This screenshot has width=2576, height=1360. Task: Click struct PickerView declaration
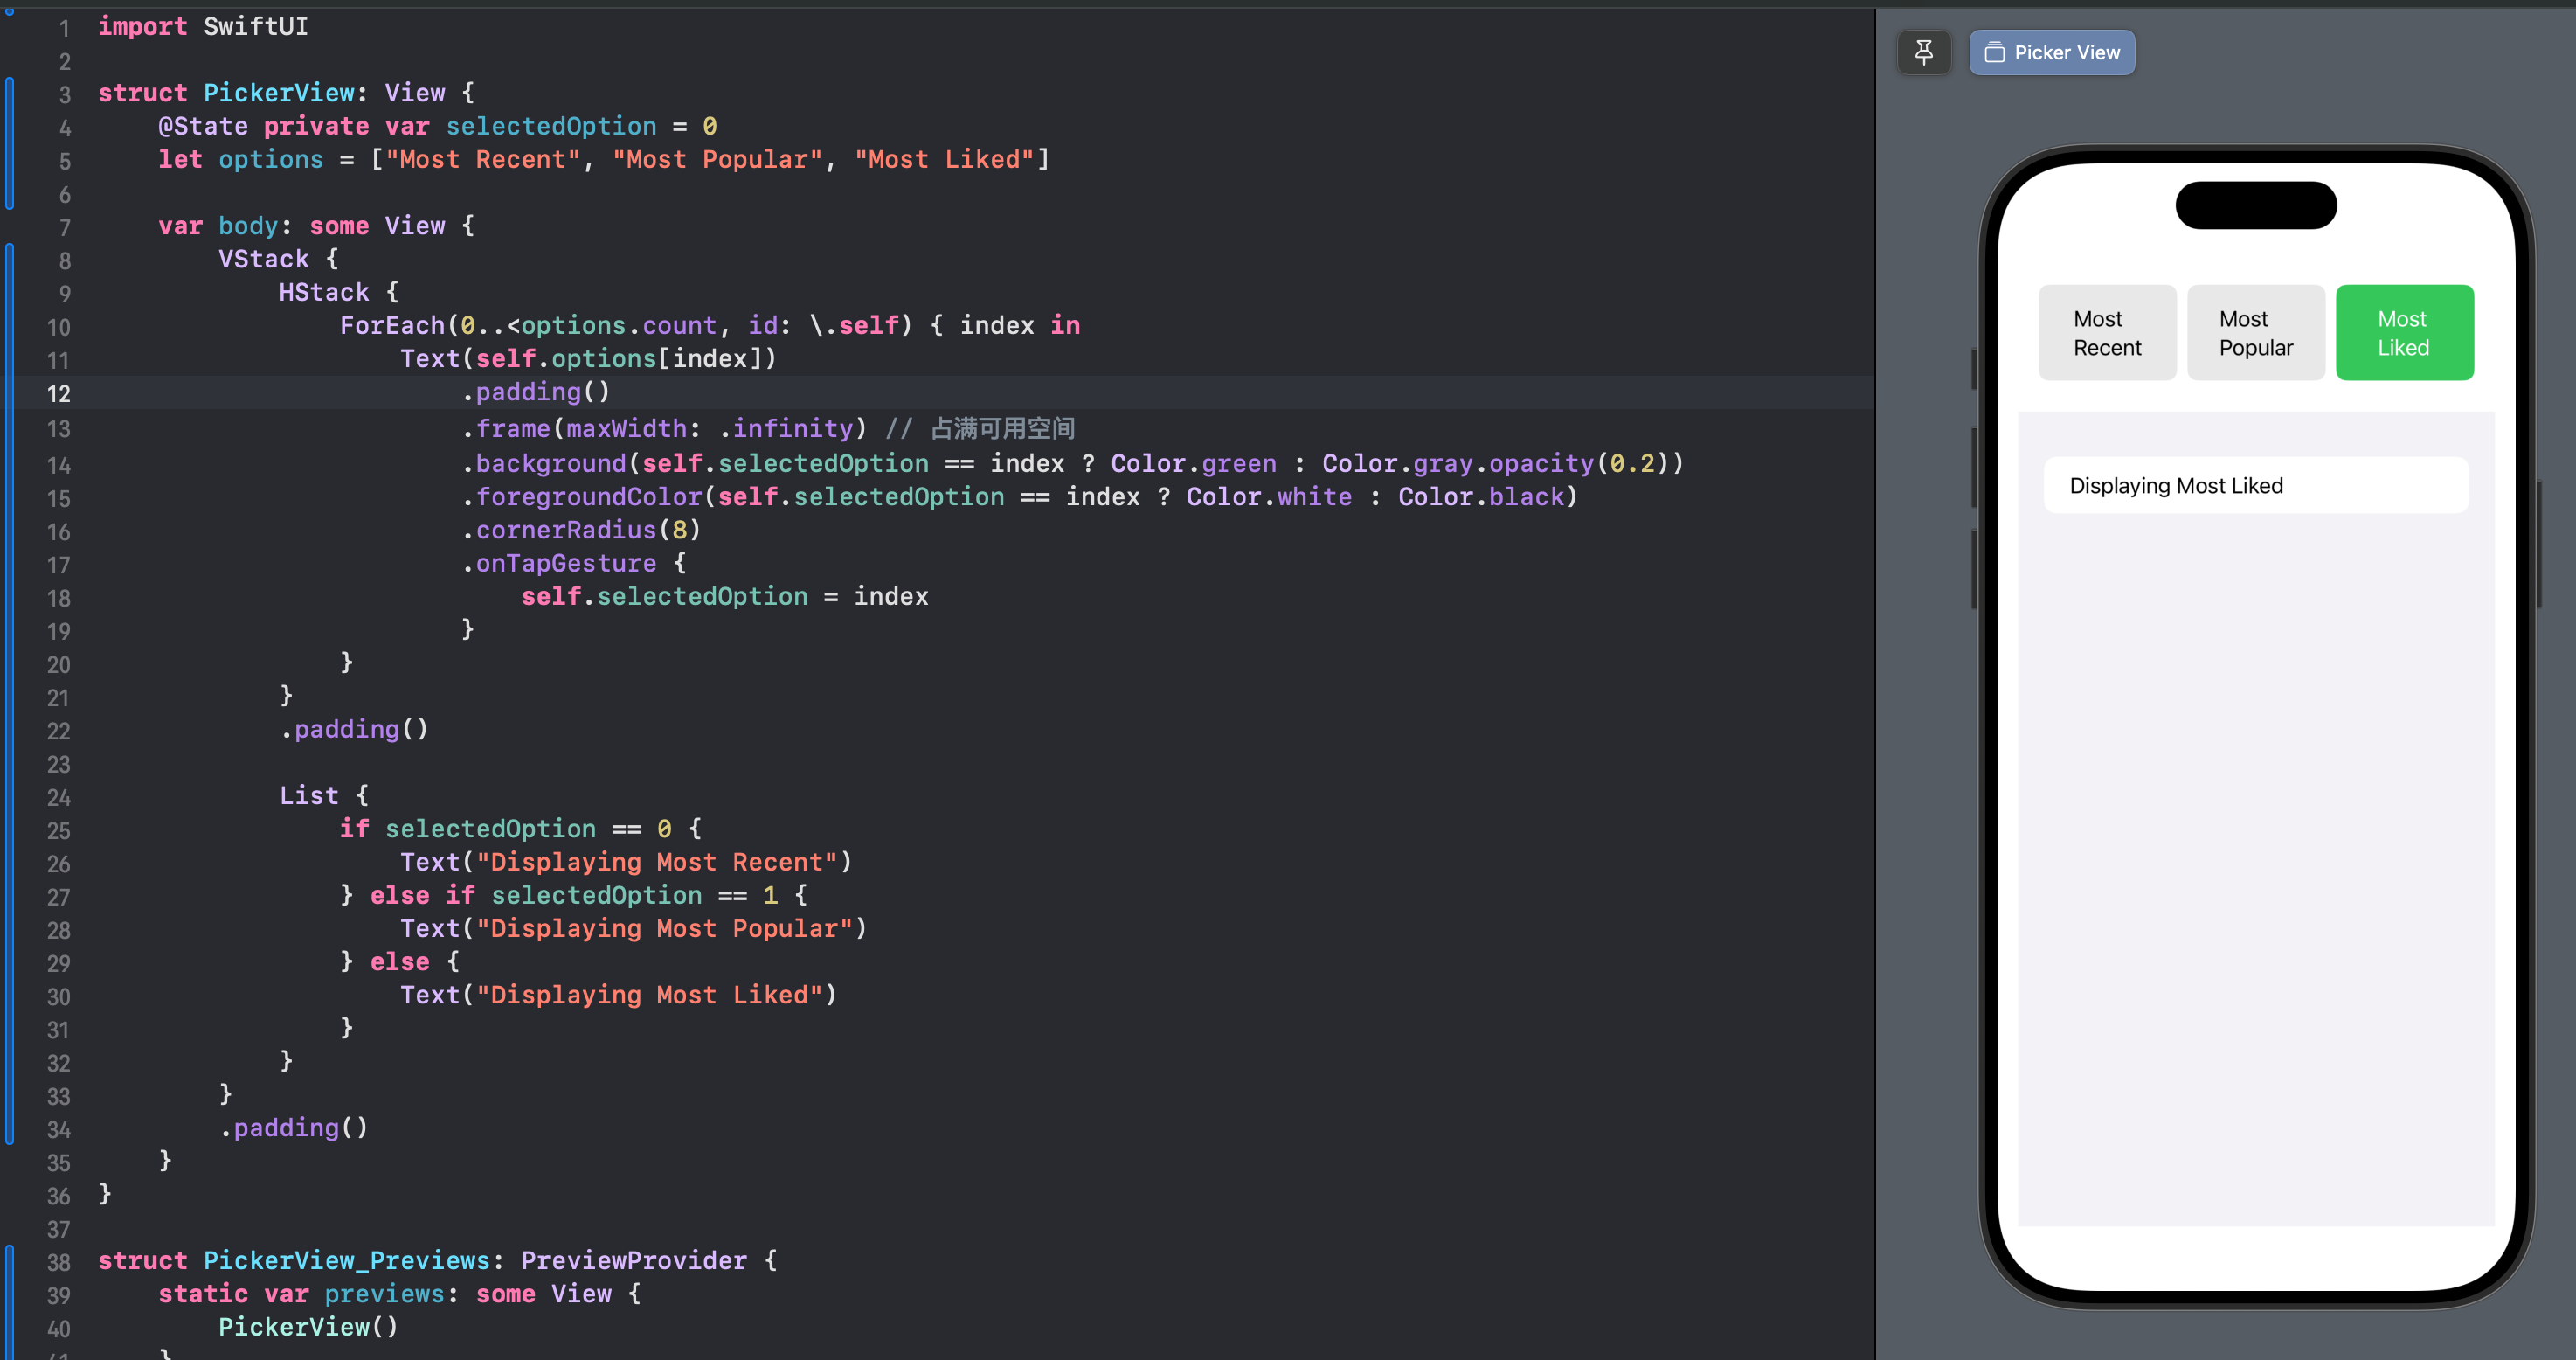point(286,93)
